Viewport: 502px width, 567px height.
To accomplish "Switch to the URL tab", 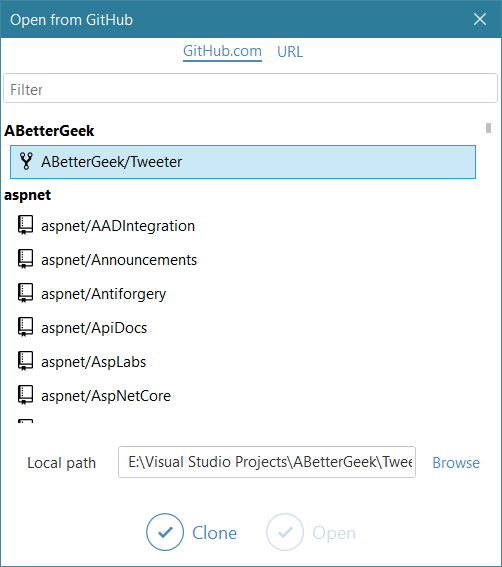I will (290, 52).
